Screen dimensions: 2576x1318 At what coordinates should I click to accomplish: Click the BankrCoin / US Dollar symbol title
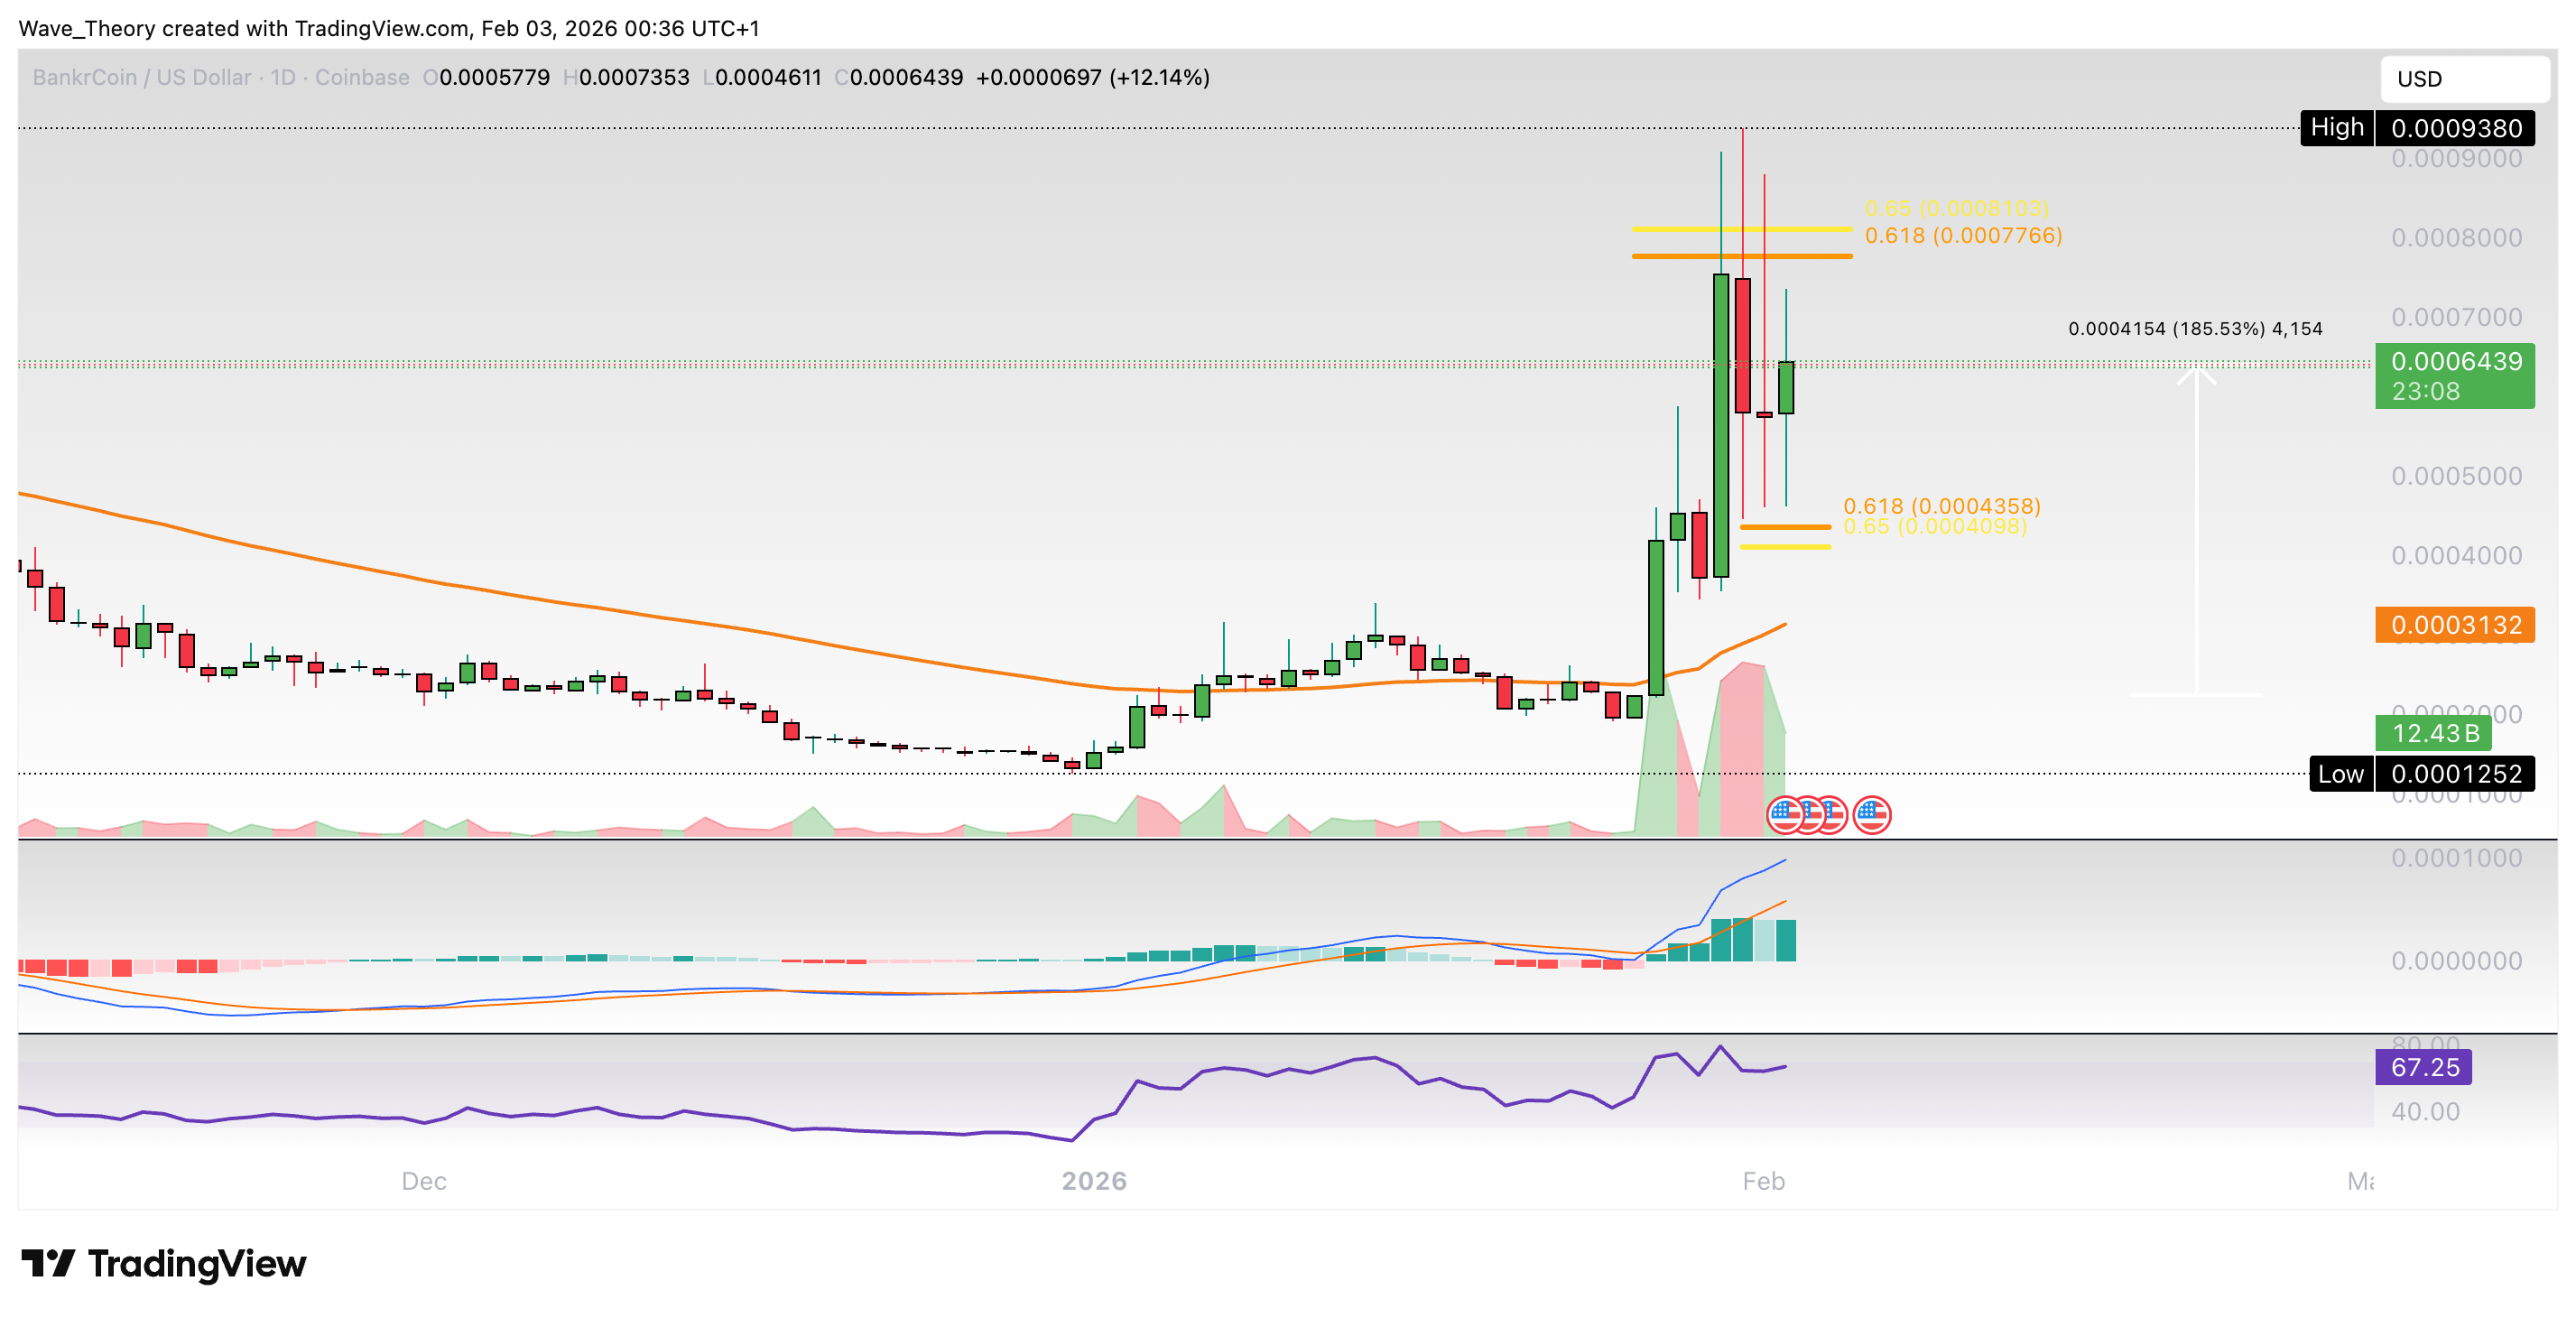pos(140,77)
